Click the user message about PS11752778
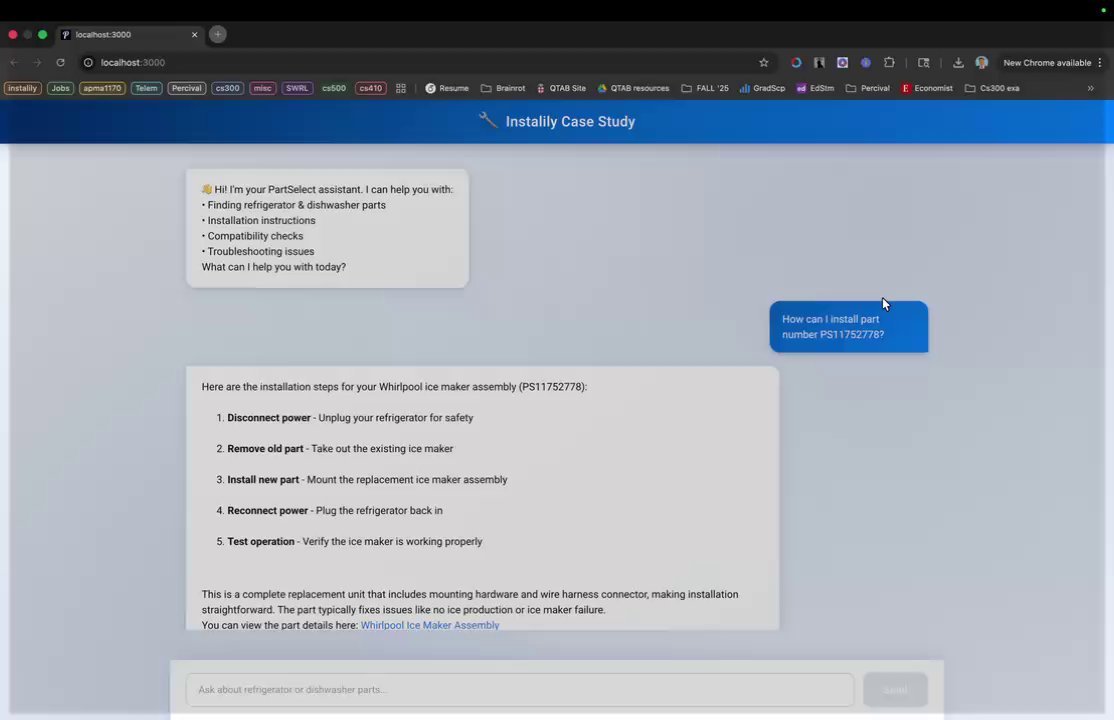Screen dimensions: 1114x720 pos(848,327)
